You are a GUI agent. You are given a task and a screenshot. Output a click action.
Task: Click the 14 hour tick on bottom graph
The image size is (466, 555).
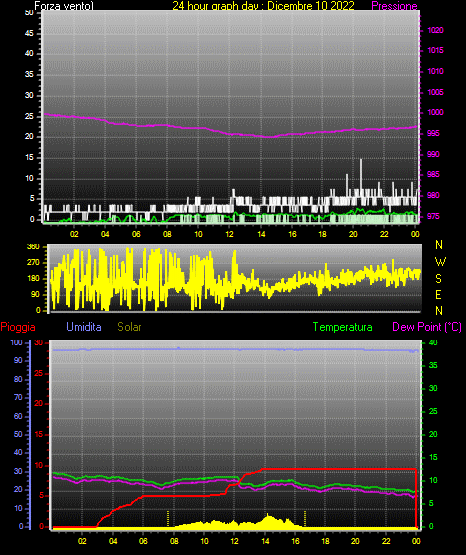click(x=265, y=541)
